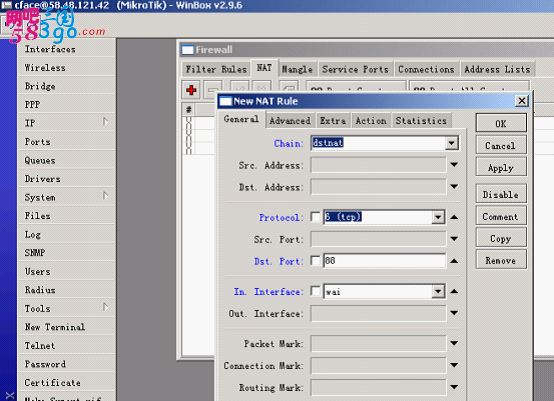Switch to the General tab
The width and height of the screenshot is (554, 401).
click(241, 119)
